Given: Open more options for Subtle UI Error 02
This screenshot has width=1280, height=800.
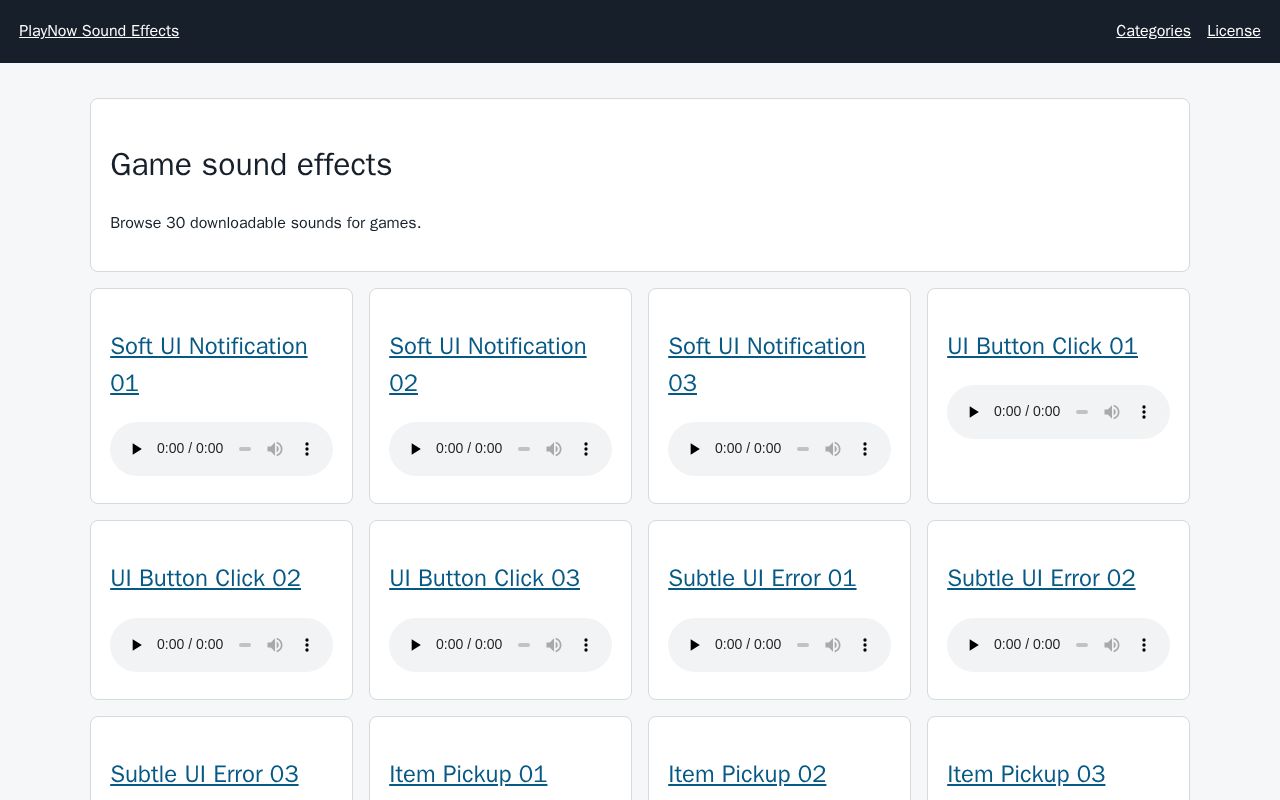Looking at the screenshot, I should coord(1144,645).
